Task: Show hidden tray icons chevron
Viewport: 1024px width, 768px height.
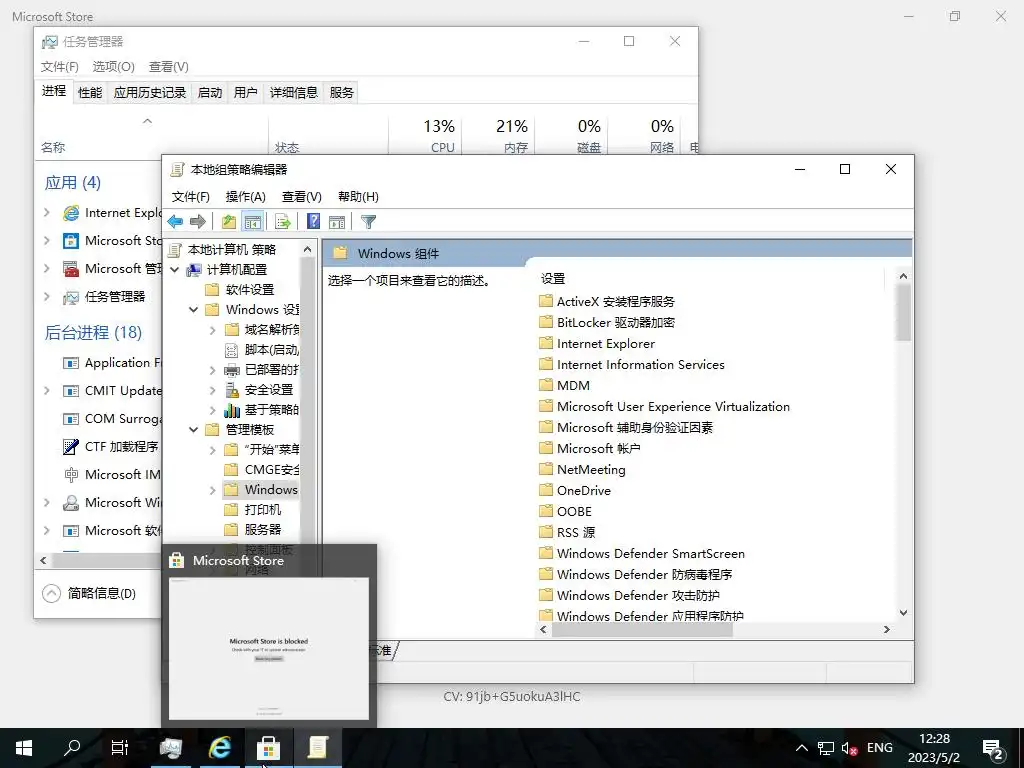Action: pos(802,748)
